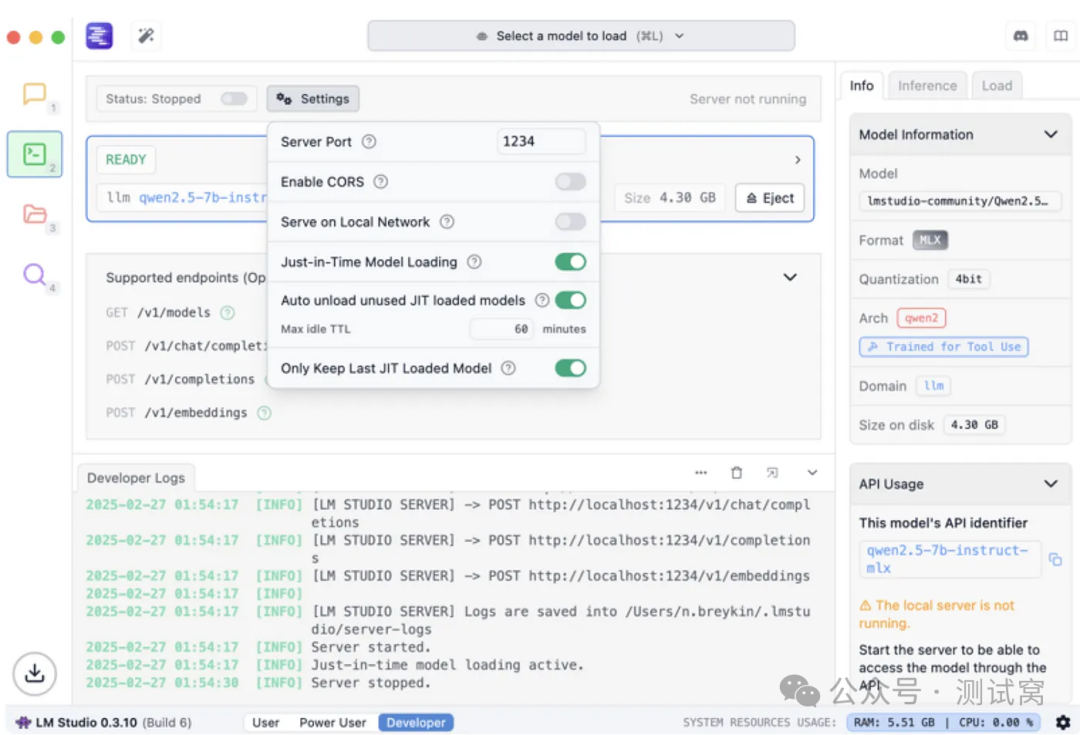Click the Max idle TTL minutes field
This screenshot has height=735, width=1080.
tap(502, 329)
